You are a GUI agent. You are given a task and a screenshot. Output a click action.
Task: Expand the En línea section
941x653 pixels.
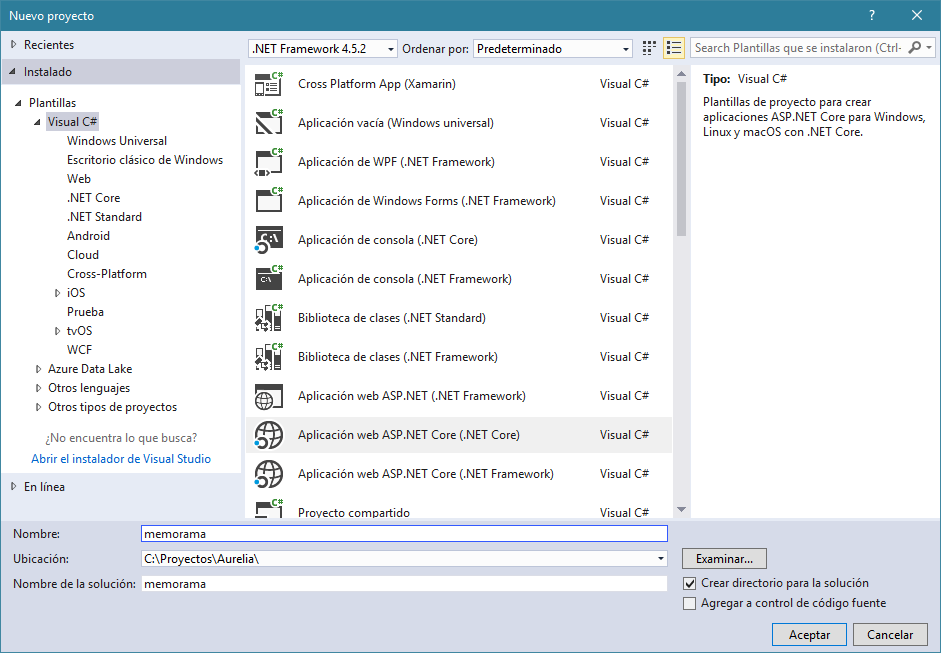(13, 487)
